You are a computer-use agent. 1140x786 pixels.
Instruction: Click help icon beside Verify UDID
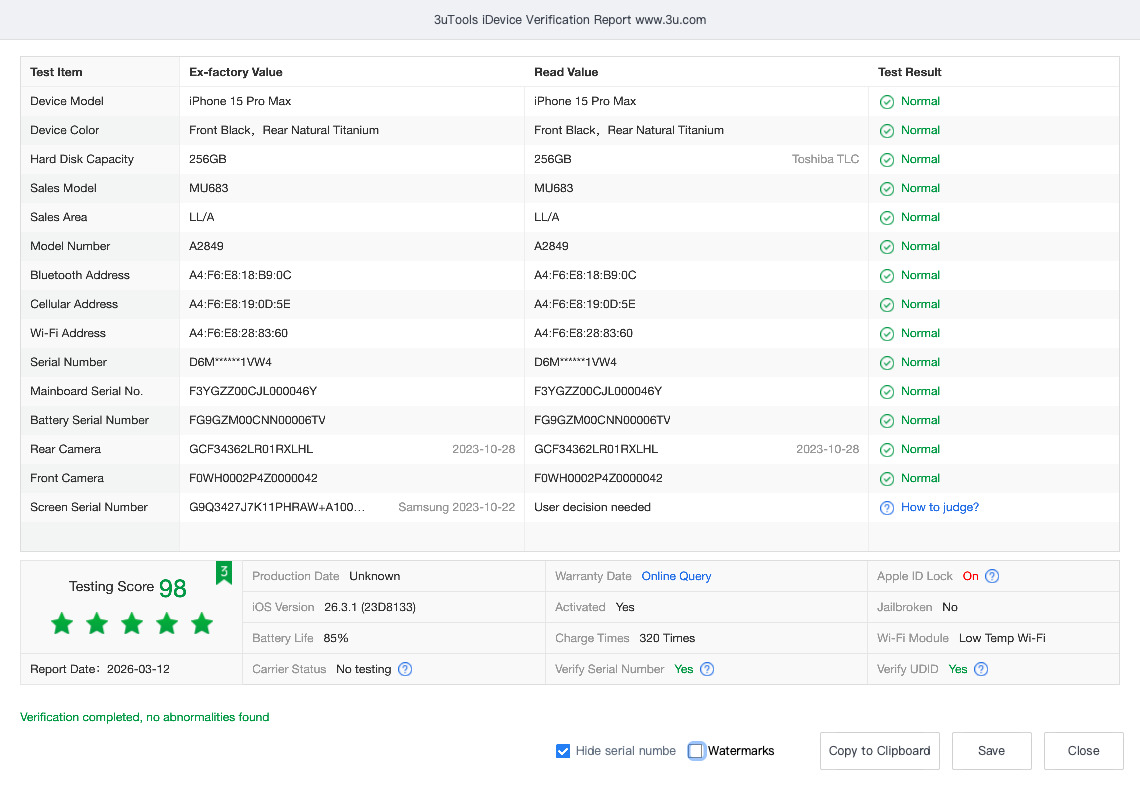click(x=981, y=669)
